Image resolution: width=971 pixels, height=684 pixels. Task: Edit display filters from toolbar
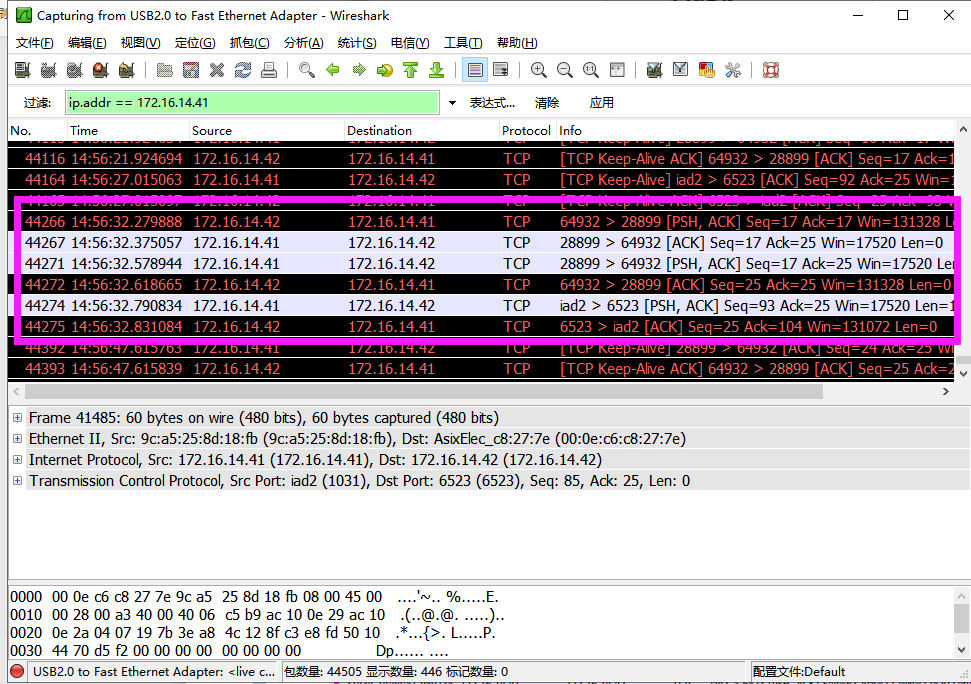tap(680, 70)
